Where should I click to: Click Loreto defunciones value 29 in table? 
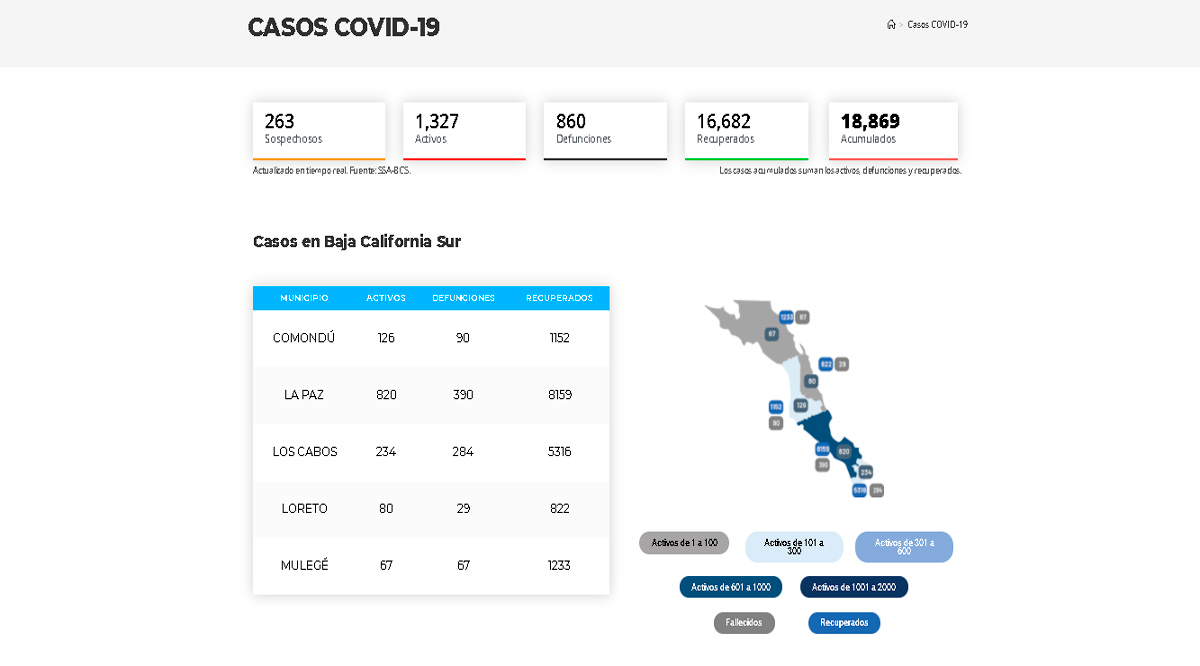click(463, 509)
